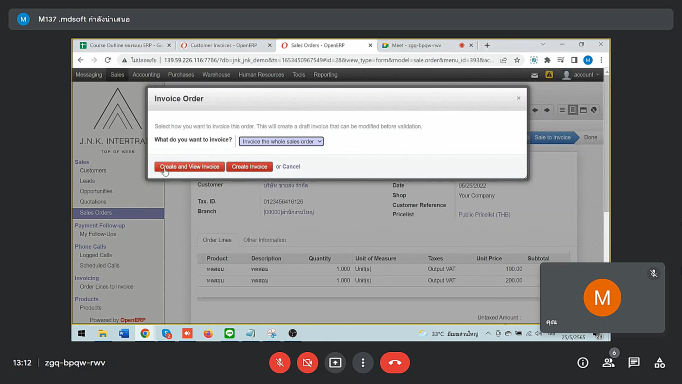Expand the account user dropdown
The image size is (682, 384).
pyautogui.click(x=581, y=75)
